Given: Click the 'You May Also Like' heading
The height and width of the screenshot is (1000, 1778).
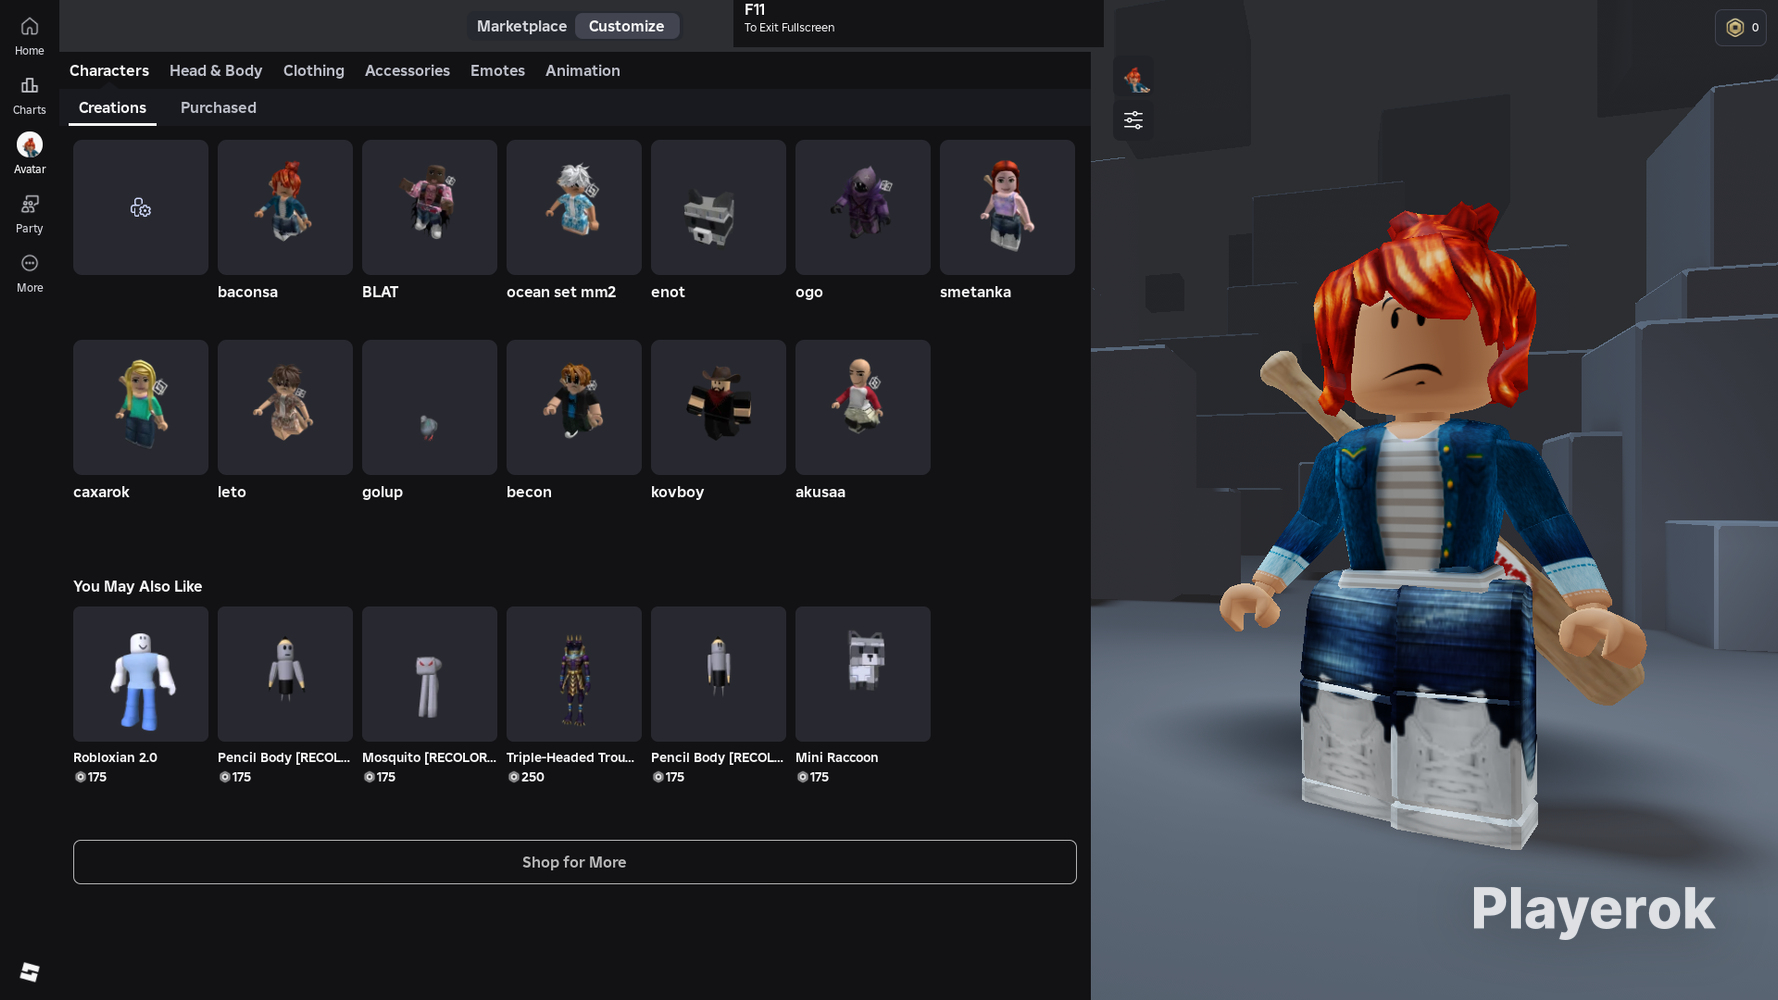Looking at the screenshot, I should coord(138,587).
